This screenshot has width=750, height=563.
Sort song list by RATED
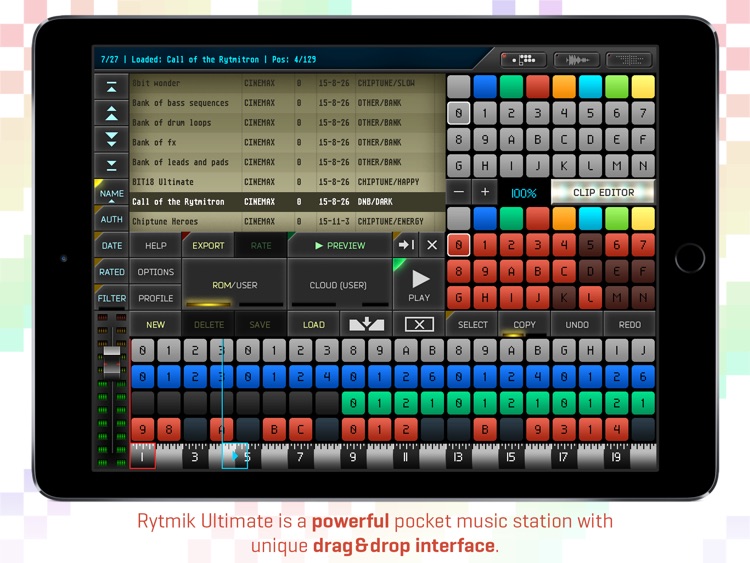(x=111, y=272)
